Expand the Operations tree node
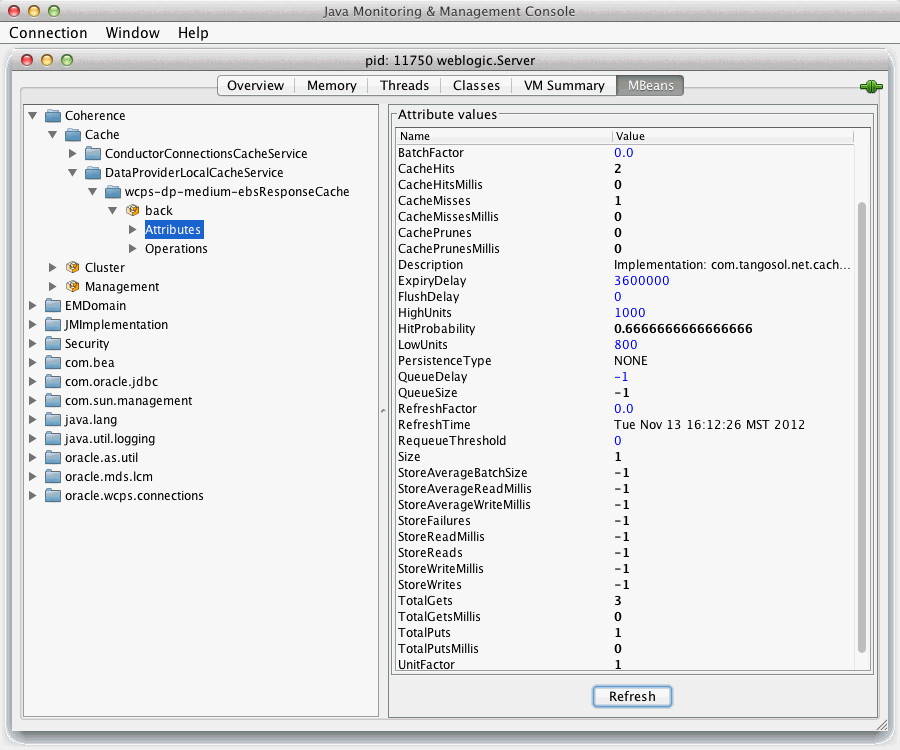The height and width of the screenshot is (750, 900). click(x=133, y=248)
